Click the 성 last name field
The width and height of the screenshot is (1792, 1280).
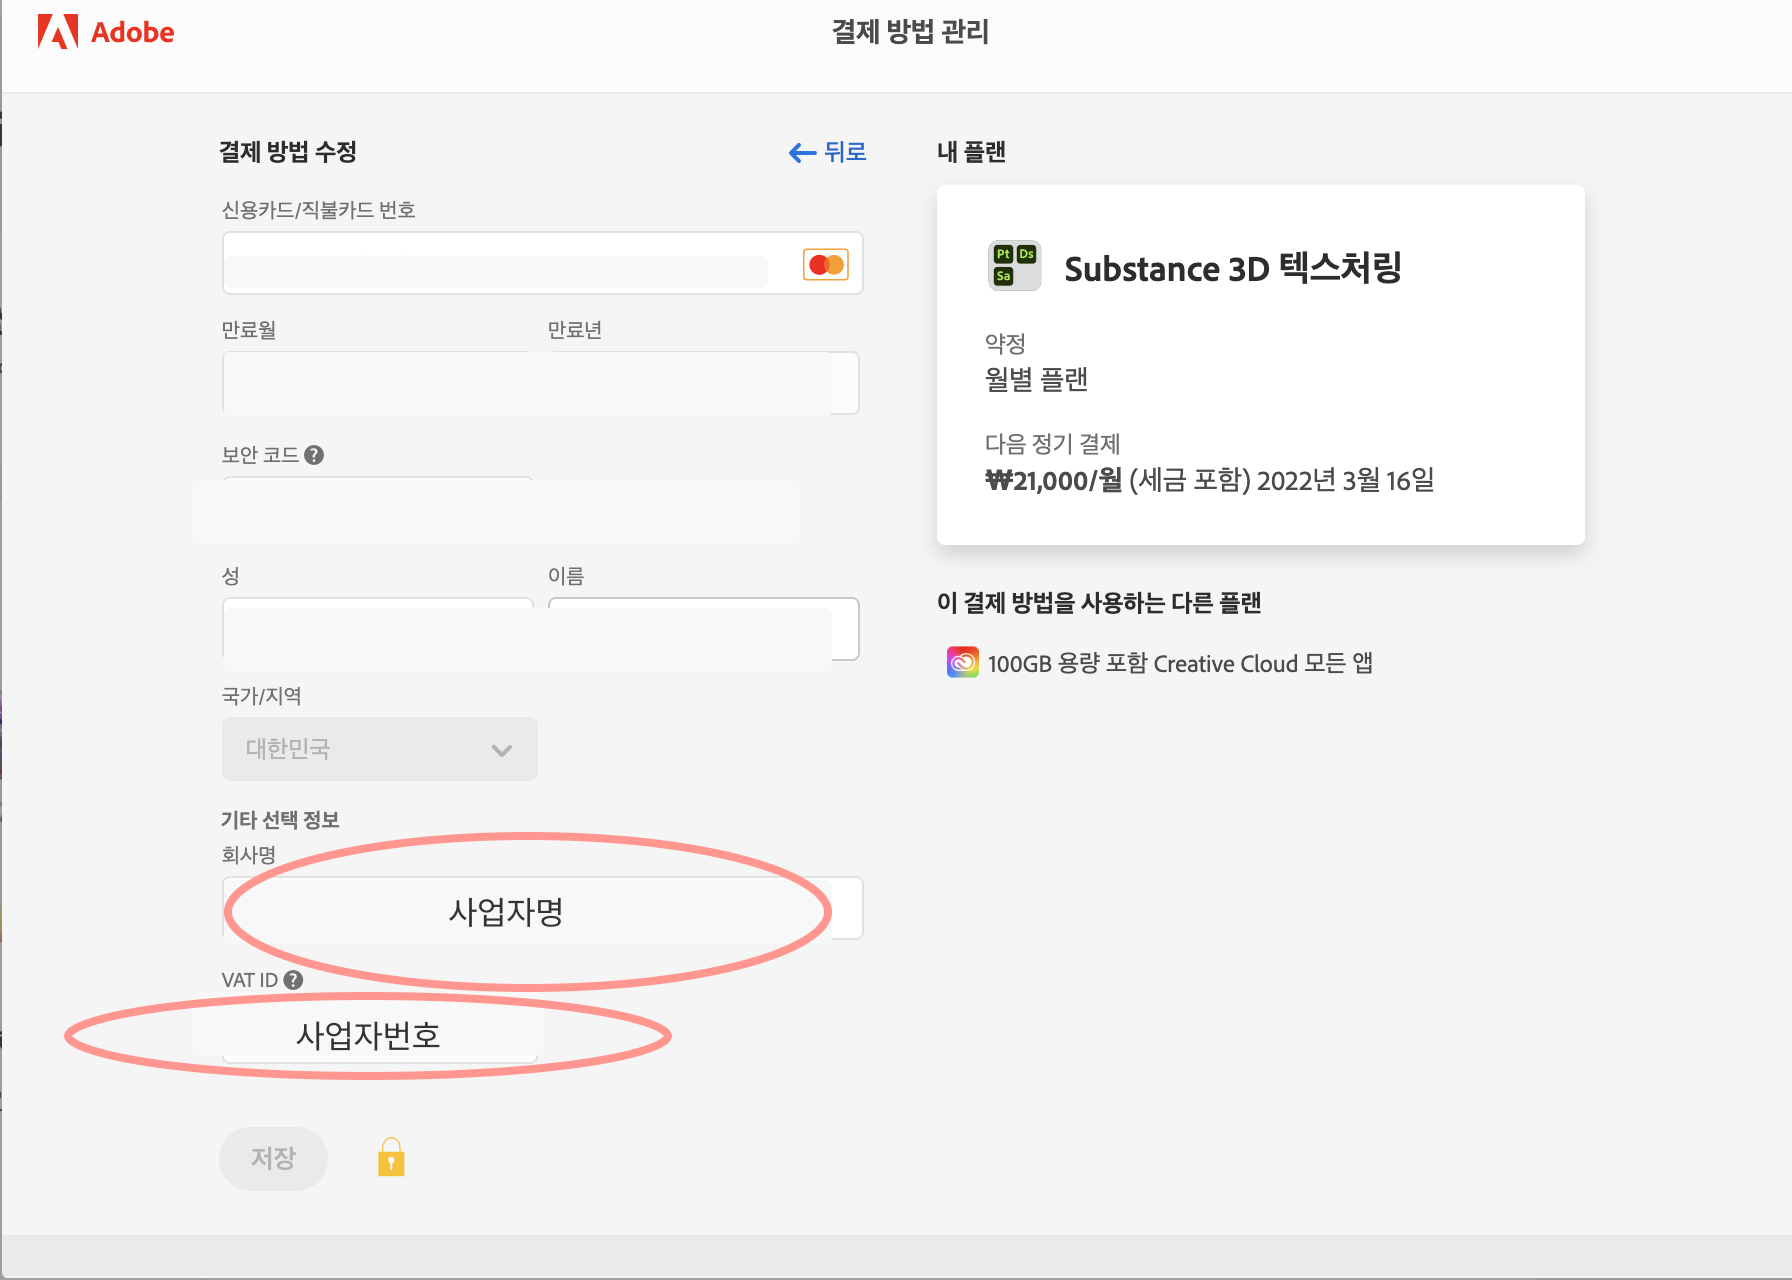[378, 629]
